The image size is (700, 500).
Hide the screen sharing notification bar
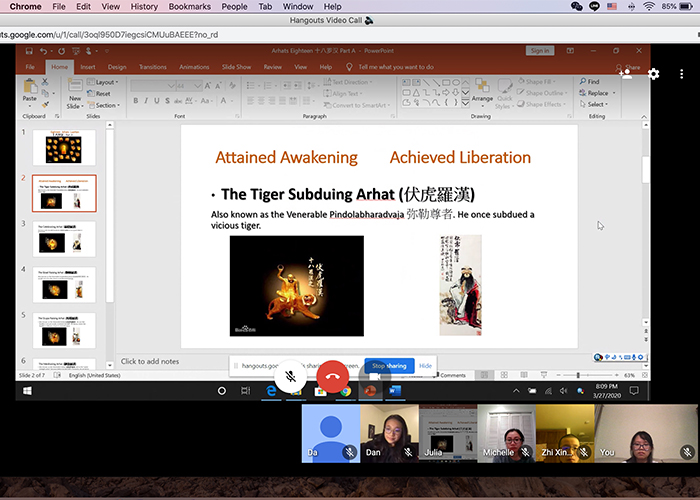[x=425, y=366]
